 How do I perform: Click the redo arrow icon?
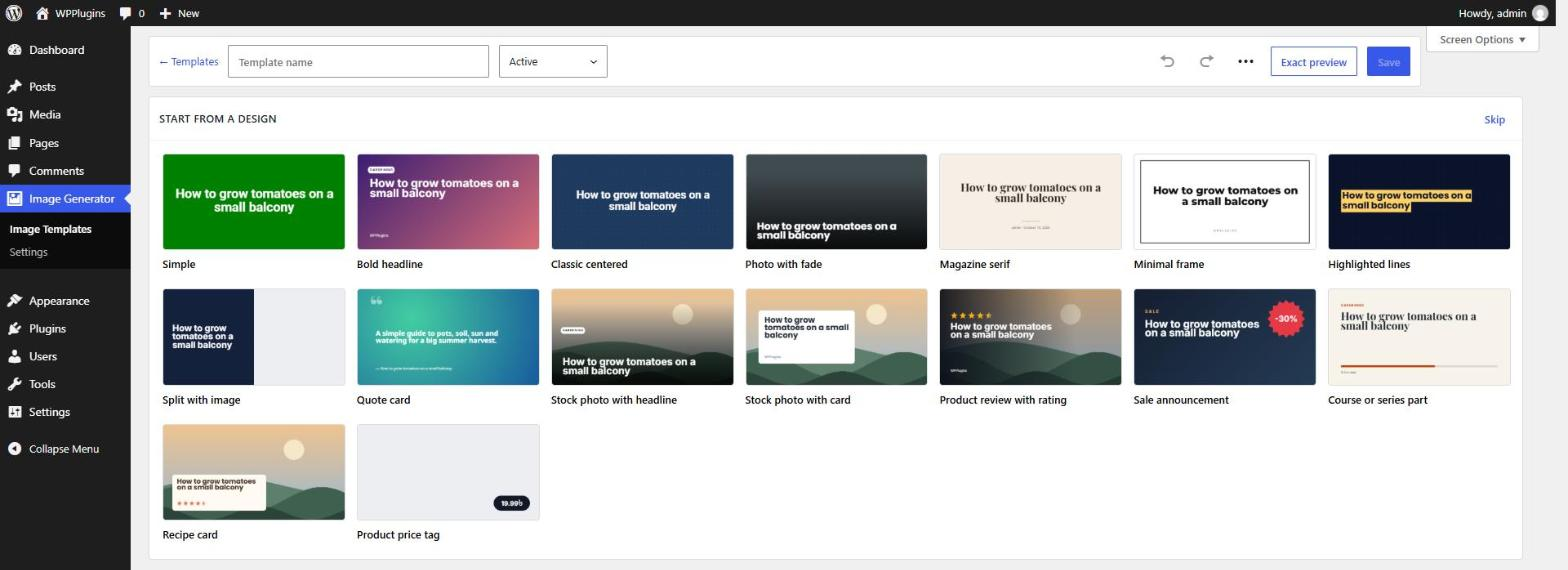coord(1206,61)
